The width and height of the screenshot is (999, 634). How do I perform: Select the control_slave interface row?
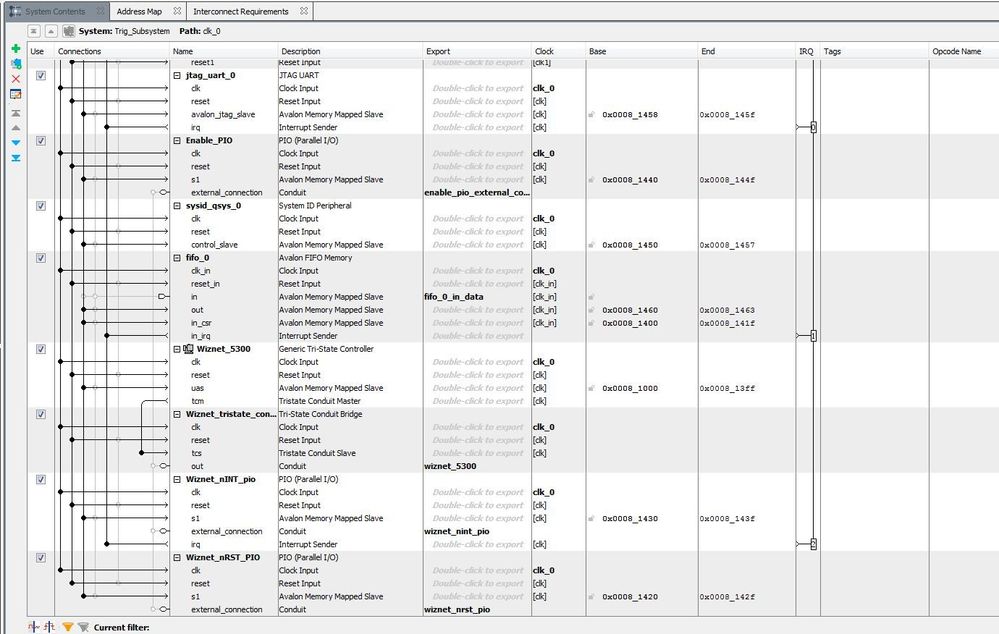click(x=214, y=245)
